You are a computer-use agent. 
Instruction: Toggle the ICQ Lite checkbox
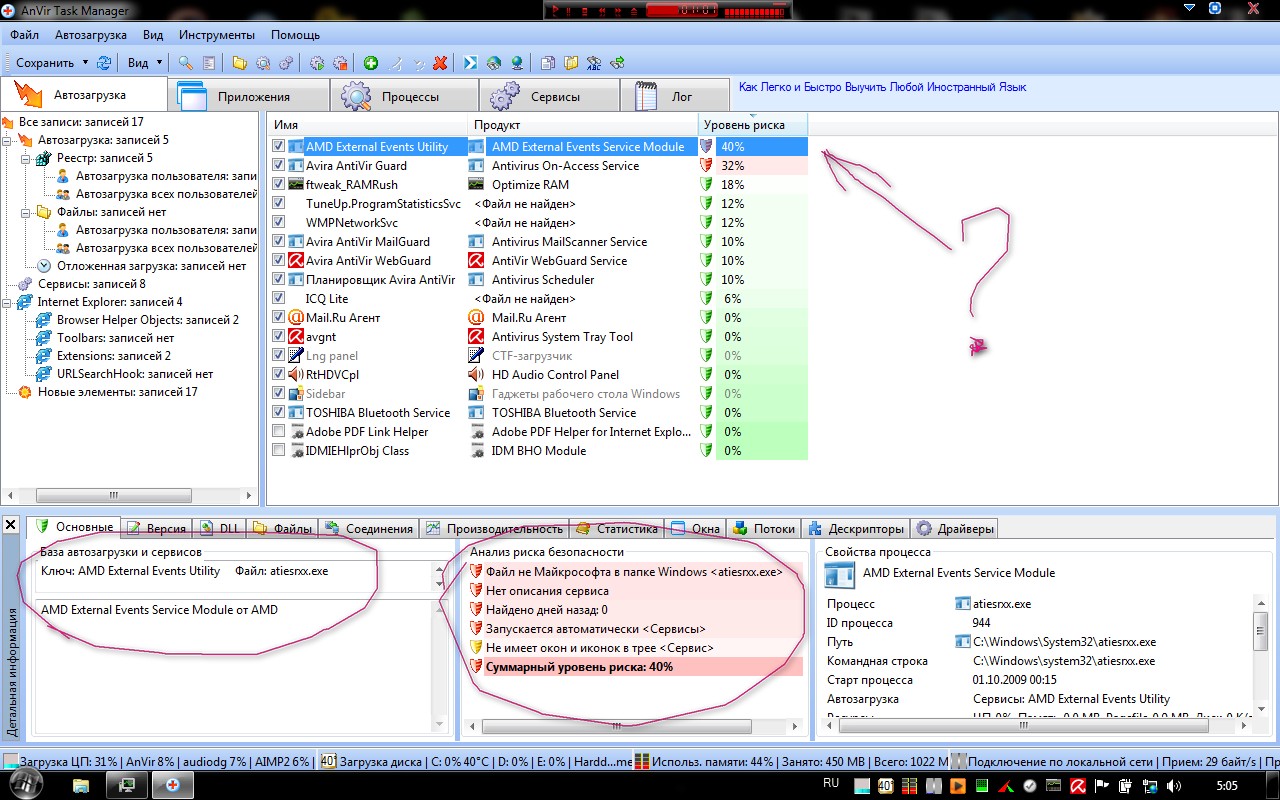click(278, 299)
